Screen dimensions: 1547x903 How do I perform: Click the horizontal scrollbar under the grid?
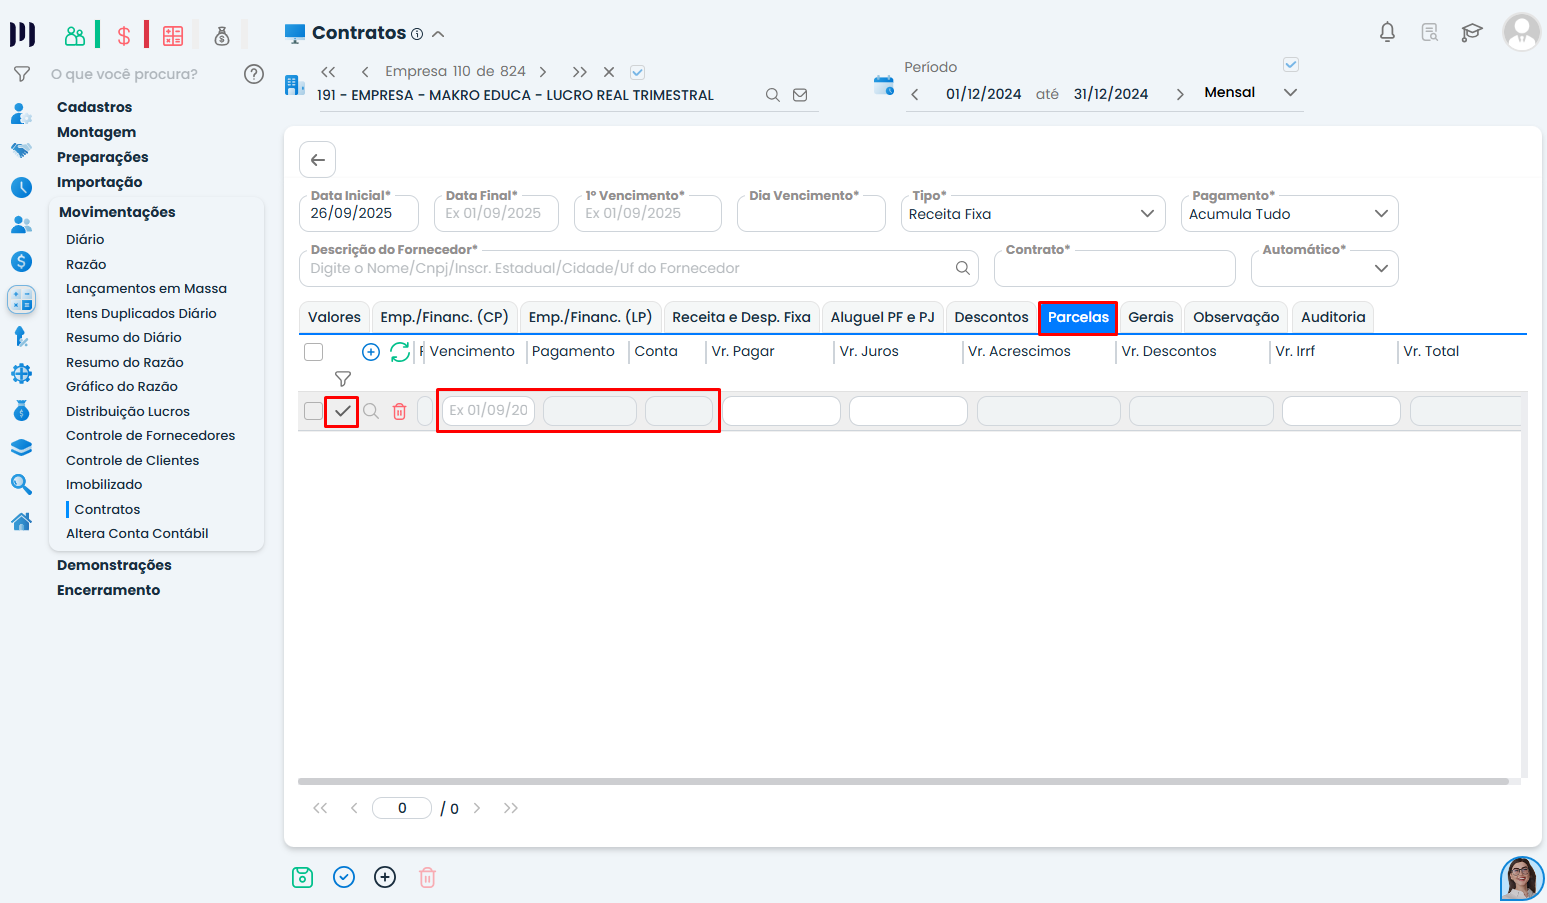[x=902, y=781]
